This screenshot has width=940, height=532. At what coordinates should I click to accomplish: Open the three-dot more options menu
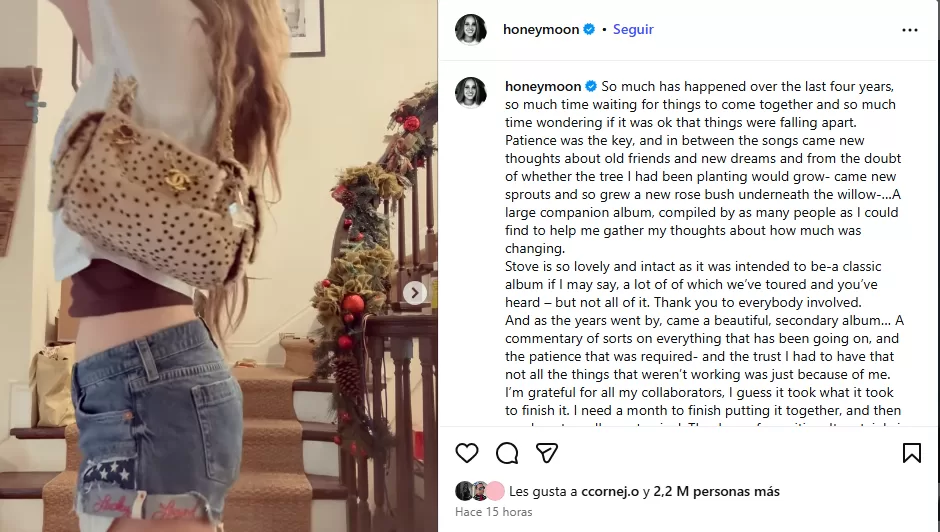tap(909, 30)
